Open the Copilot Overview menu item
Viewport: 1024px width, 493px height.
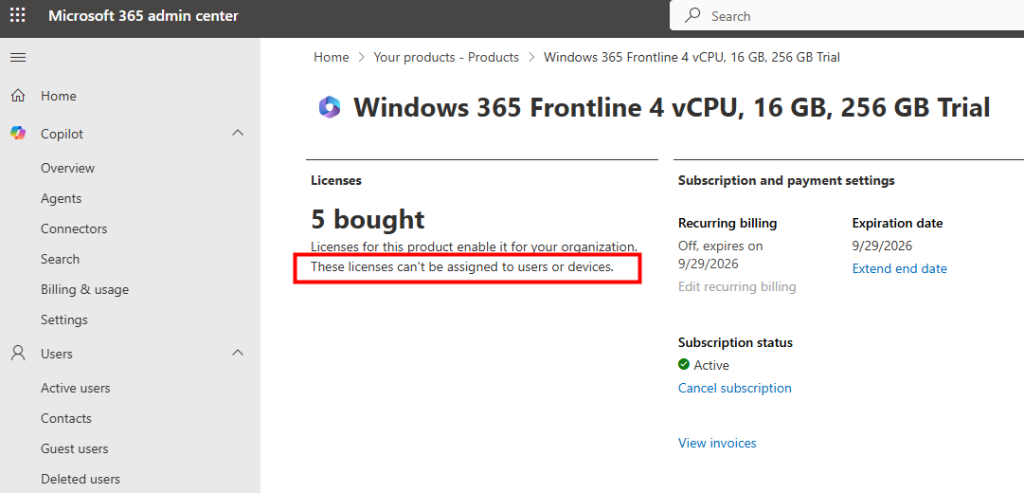coord(68,168)
